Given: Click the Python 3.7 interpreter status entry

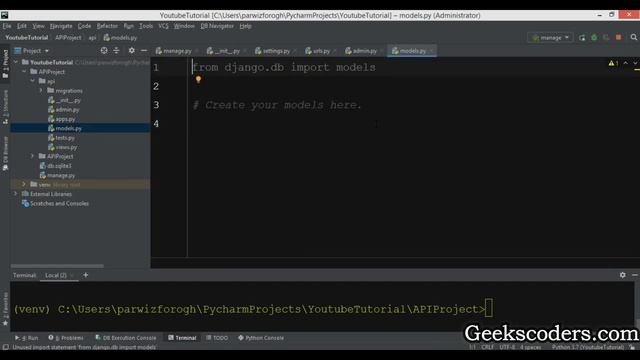Looking at the screenshot, I should (x=588, y=347).
